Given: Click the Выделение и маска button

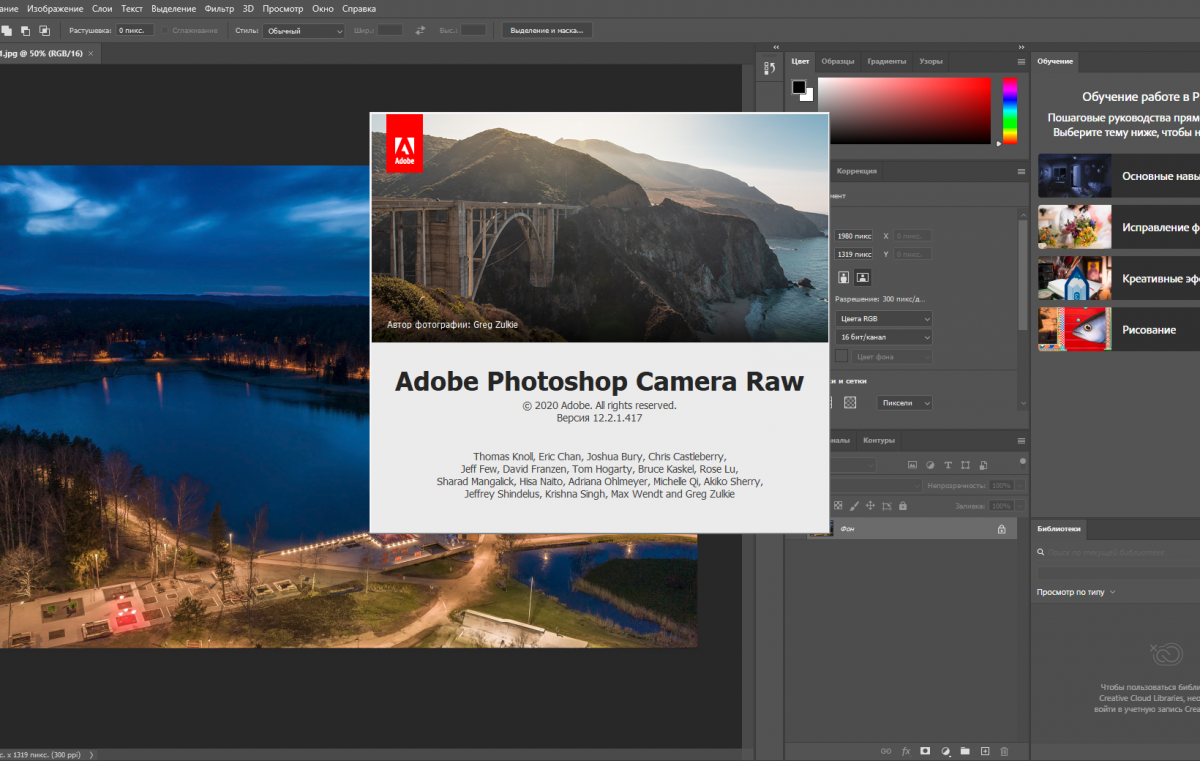Looking at the screenshot, I should tap(547, 31).
